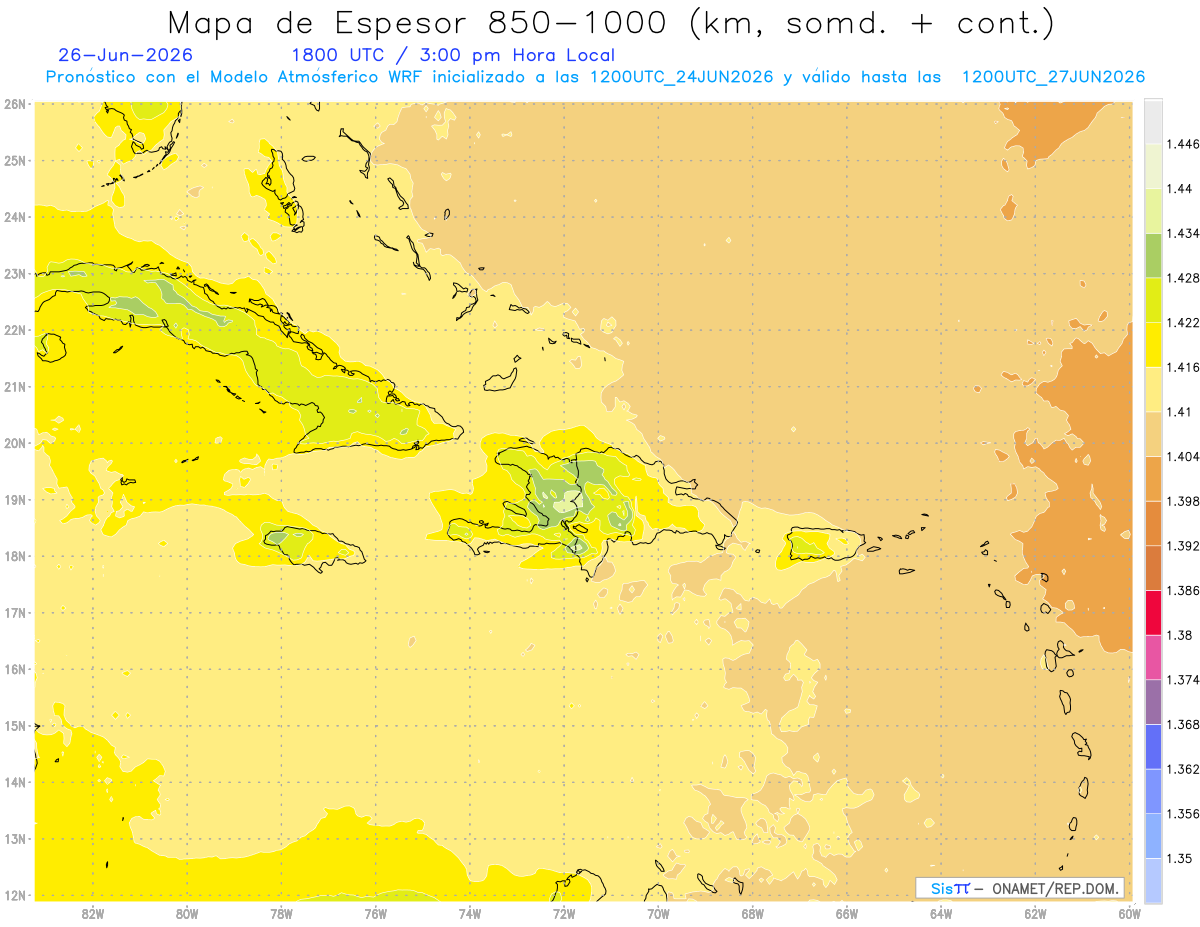Click the colorbar value 1.404
The height and width of the screenshot is (927, 1200).
pos(1185,457)
